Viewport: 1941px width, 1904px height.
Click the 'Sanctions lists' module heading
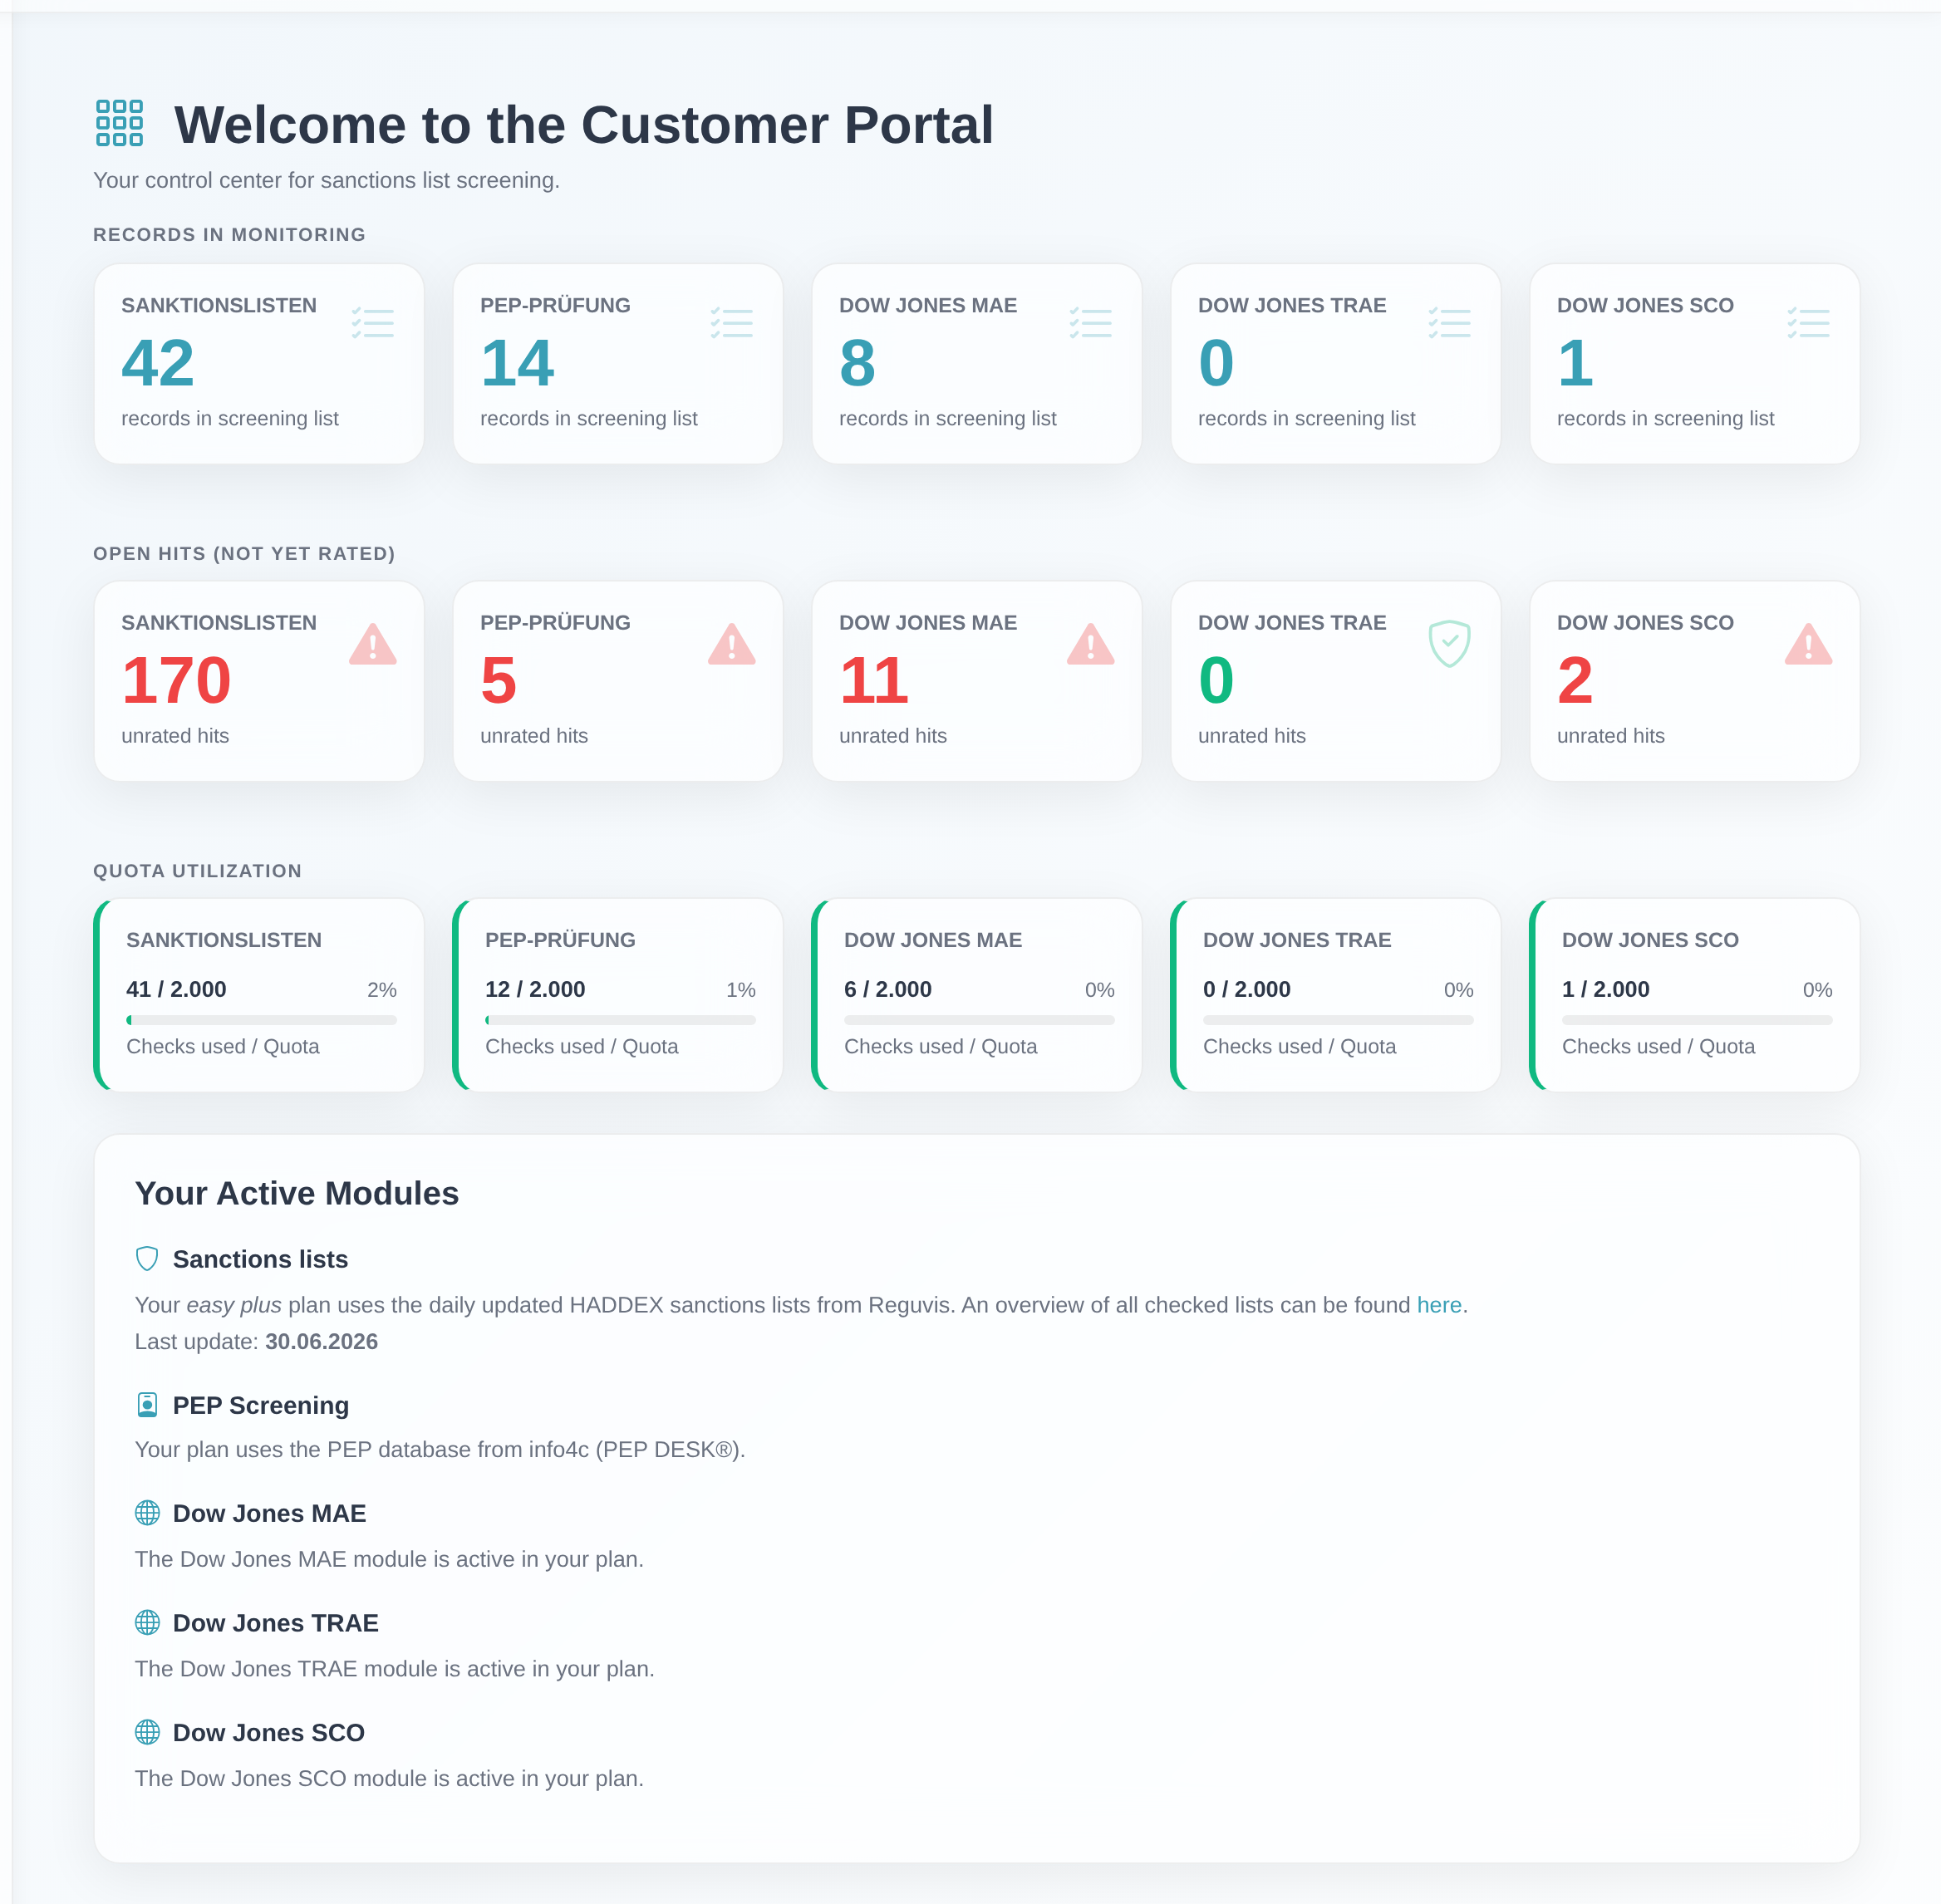click(260, 1259)
